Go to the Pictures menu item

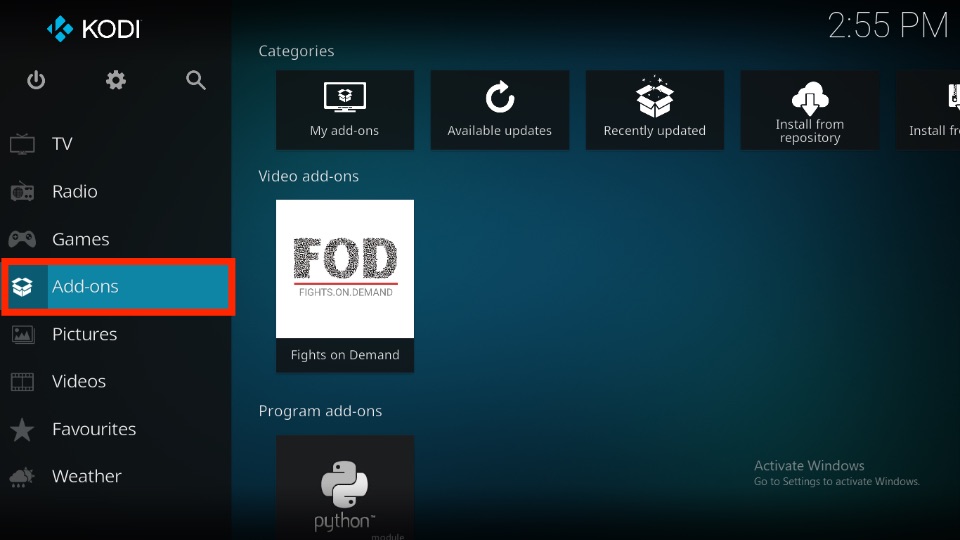[116, 334]
